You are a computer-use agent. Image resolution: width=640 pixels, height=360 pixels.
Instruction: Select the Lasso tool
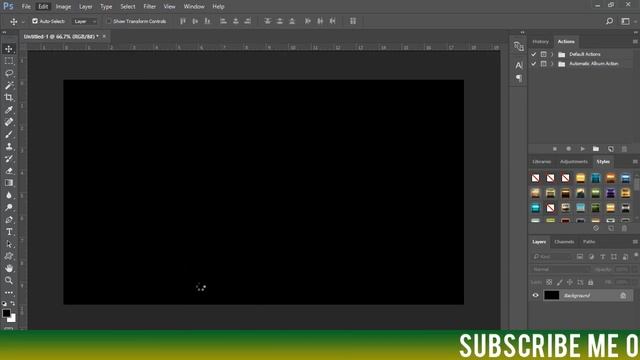point(9,73)
